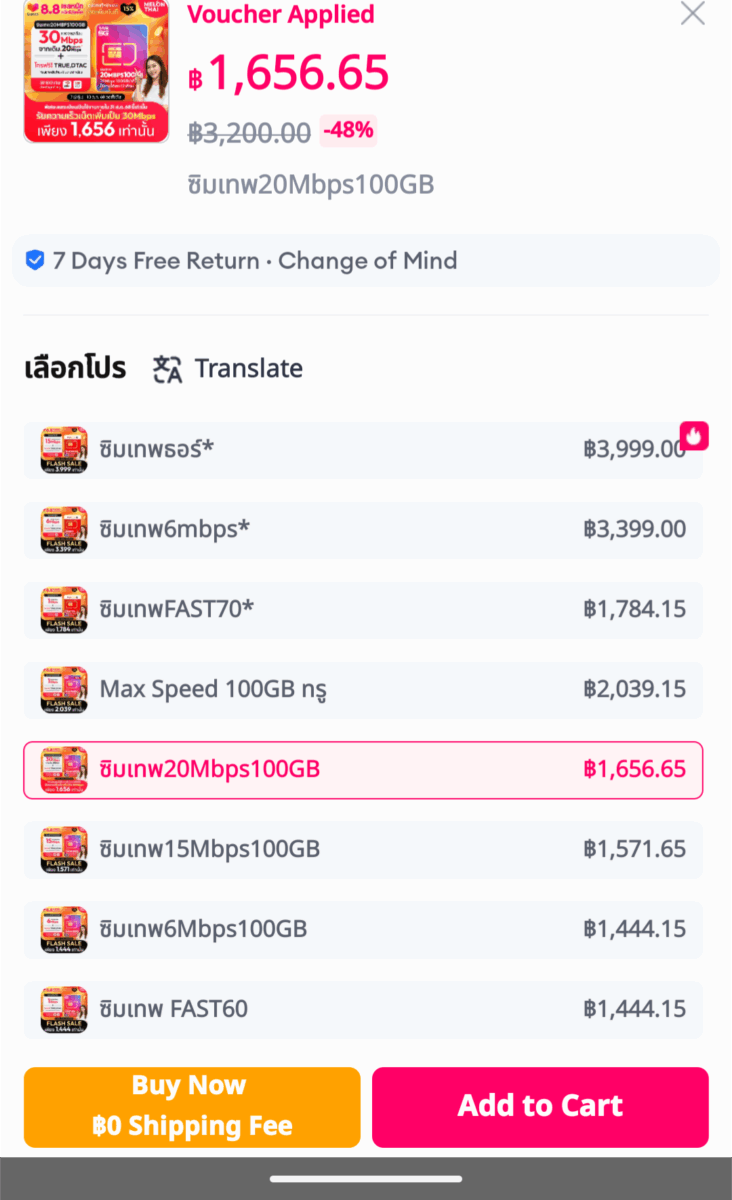732x1200 pixels.
Task: Close the product options sheet
Action: coord(692,13)
